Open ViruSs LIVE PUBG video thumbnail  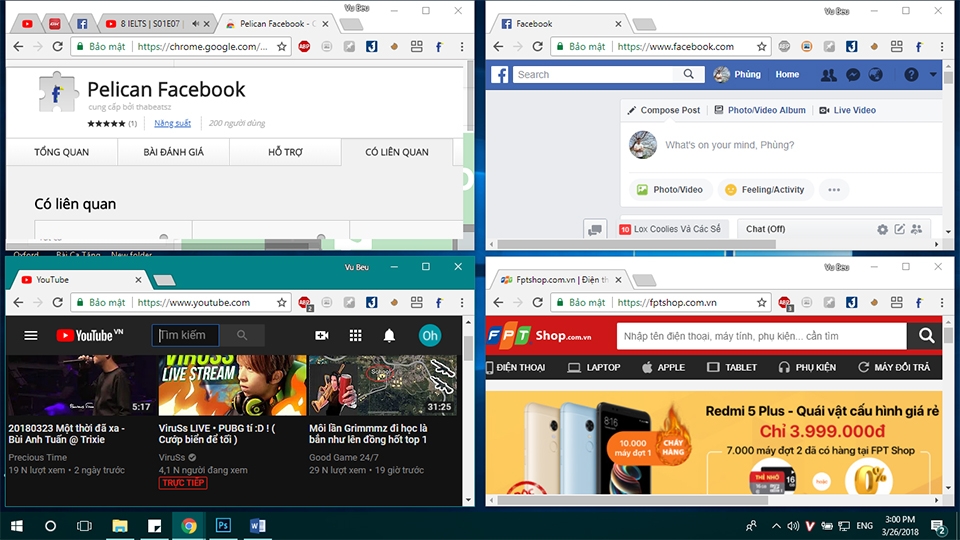click(232, 386)
